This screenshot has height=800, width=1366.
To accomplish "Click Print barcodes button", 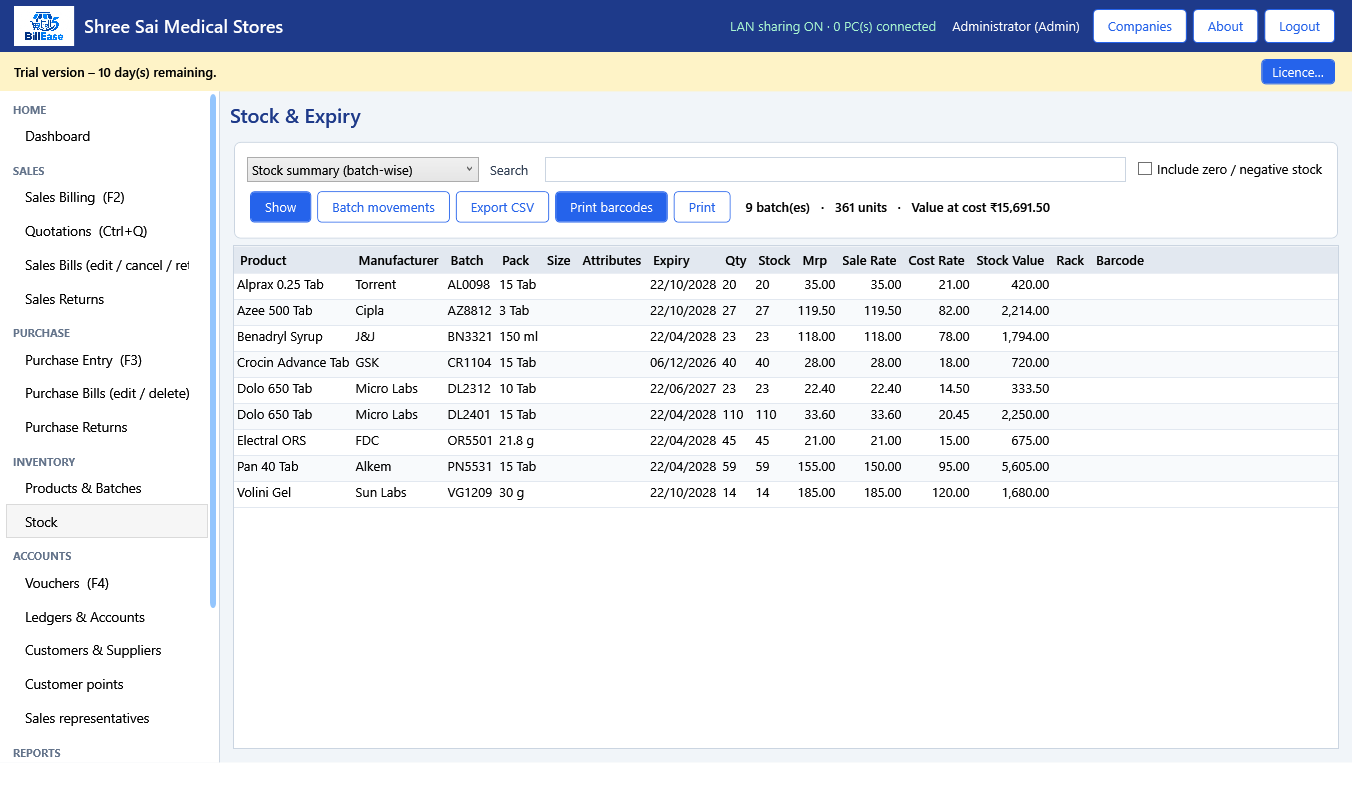I will pos(611,207).
